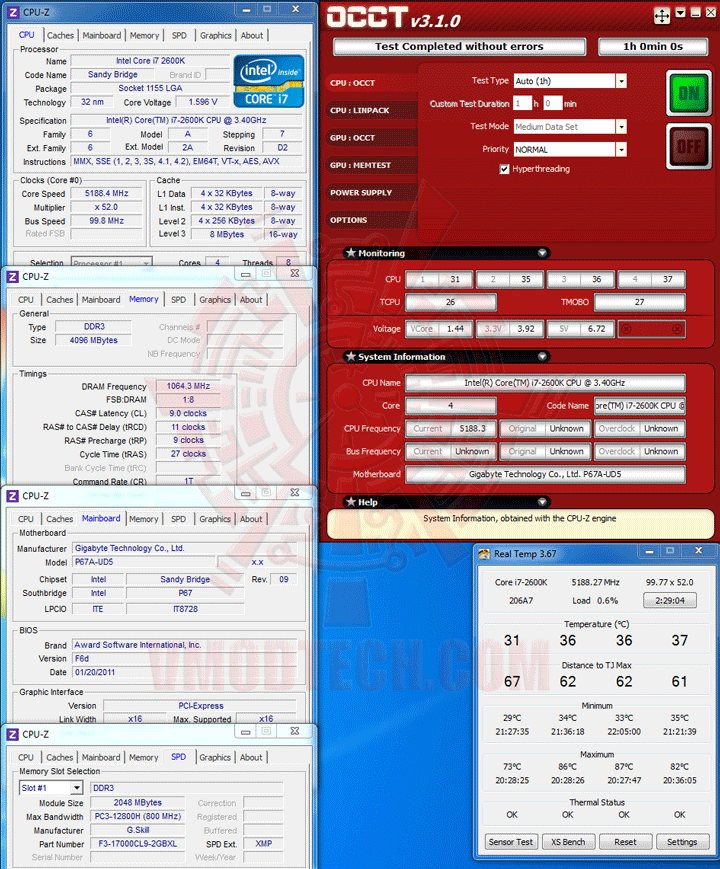The width and height of the screenshot is (720, 869).
Task: Collapse the Help section arrow
Action: click(x=542, y=502)
